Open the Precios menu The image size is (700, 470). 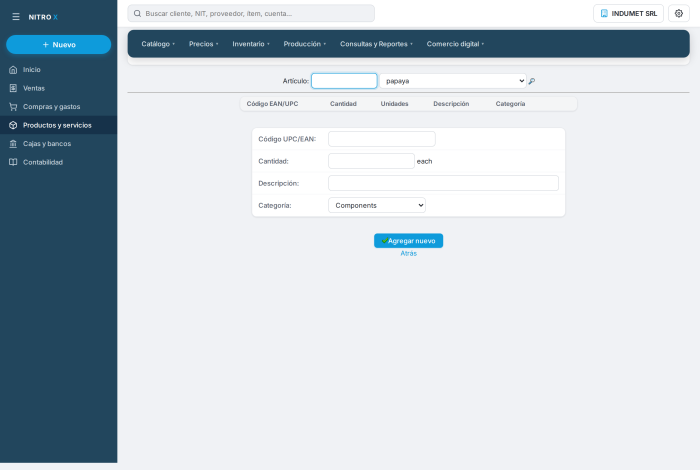[204, 44]
